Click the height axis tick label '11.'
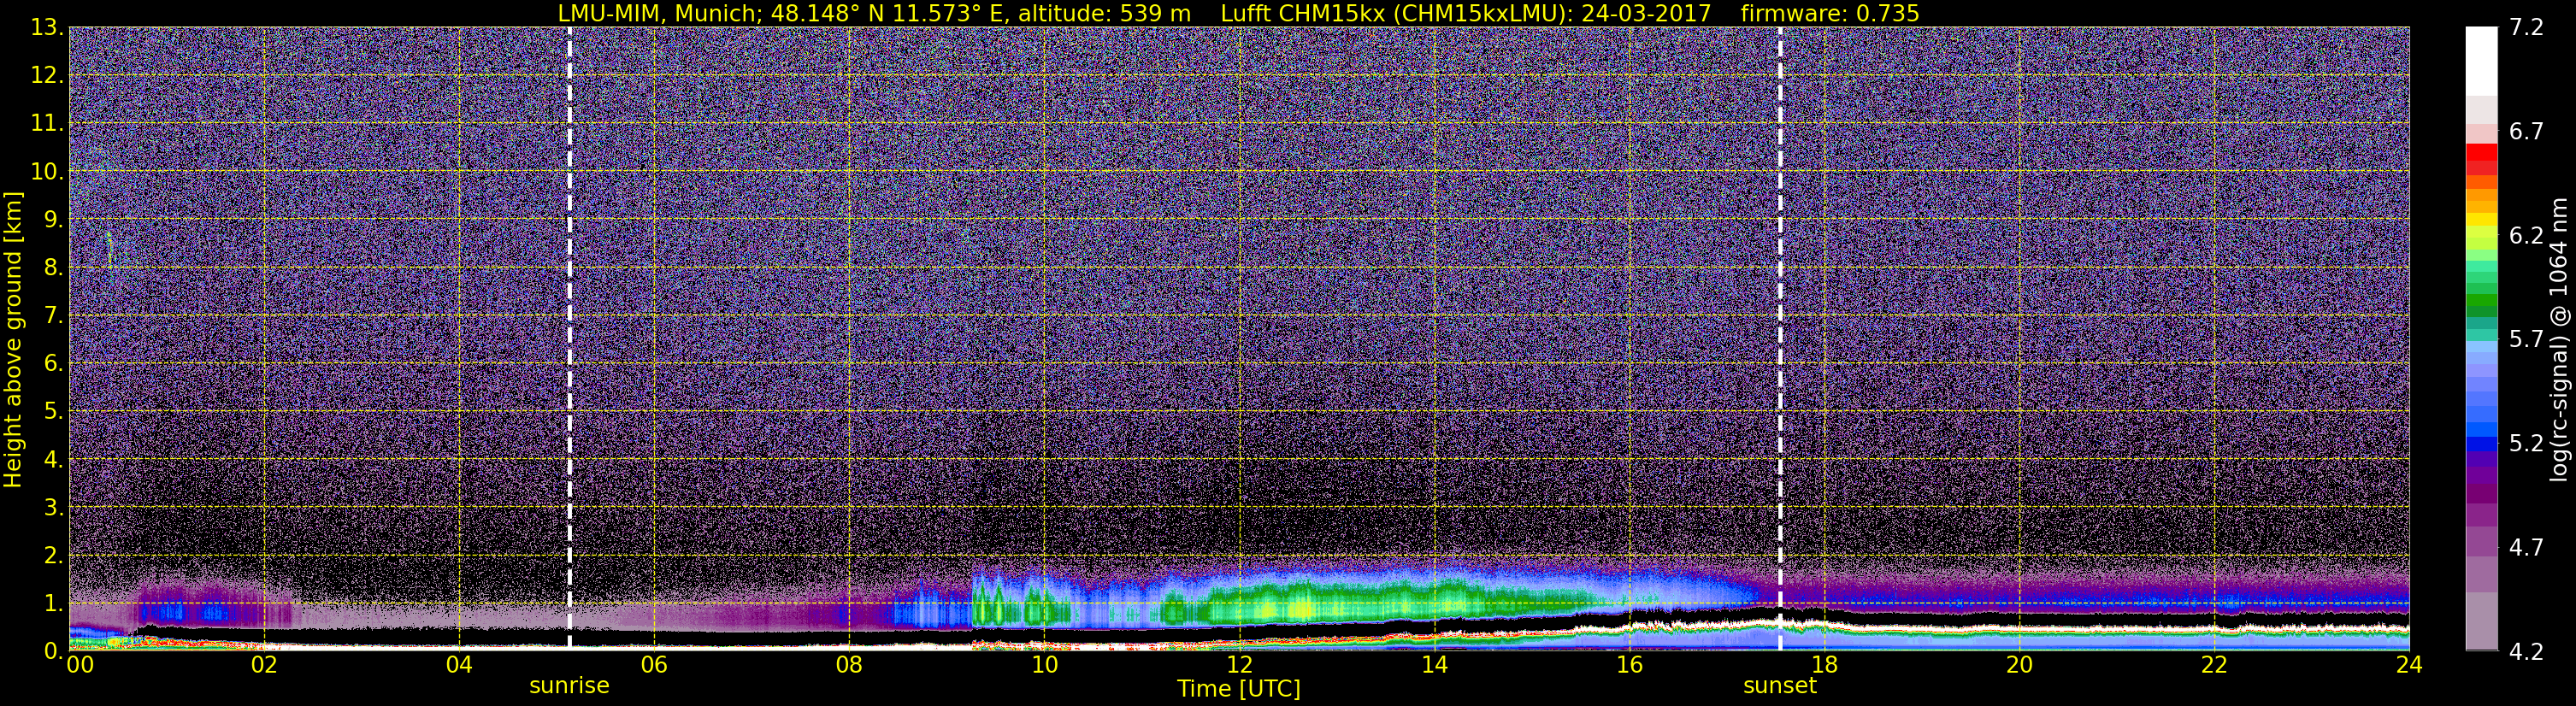The image size is (2576, 706). tap(47, 123)
